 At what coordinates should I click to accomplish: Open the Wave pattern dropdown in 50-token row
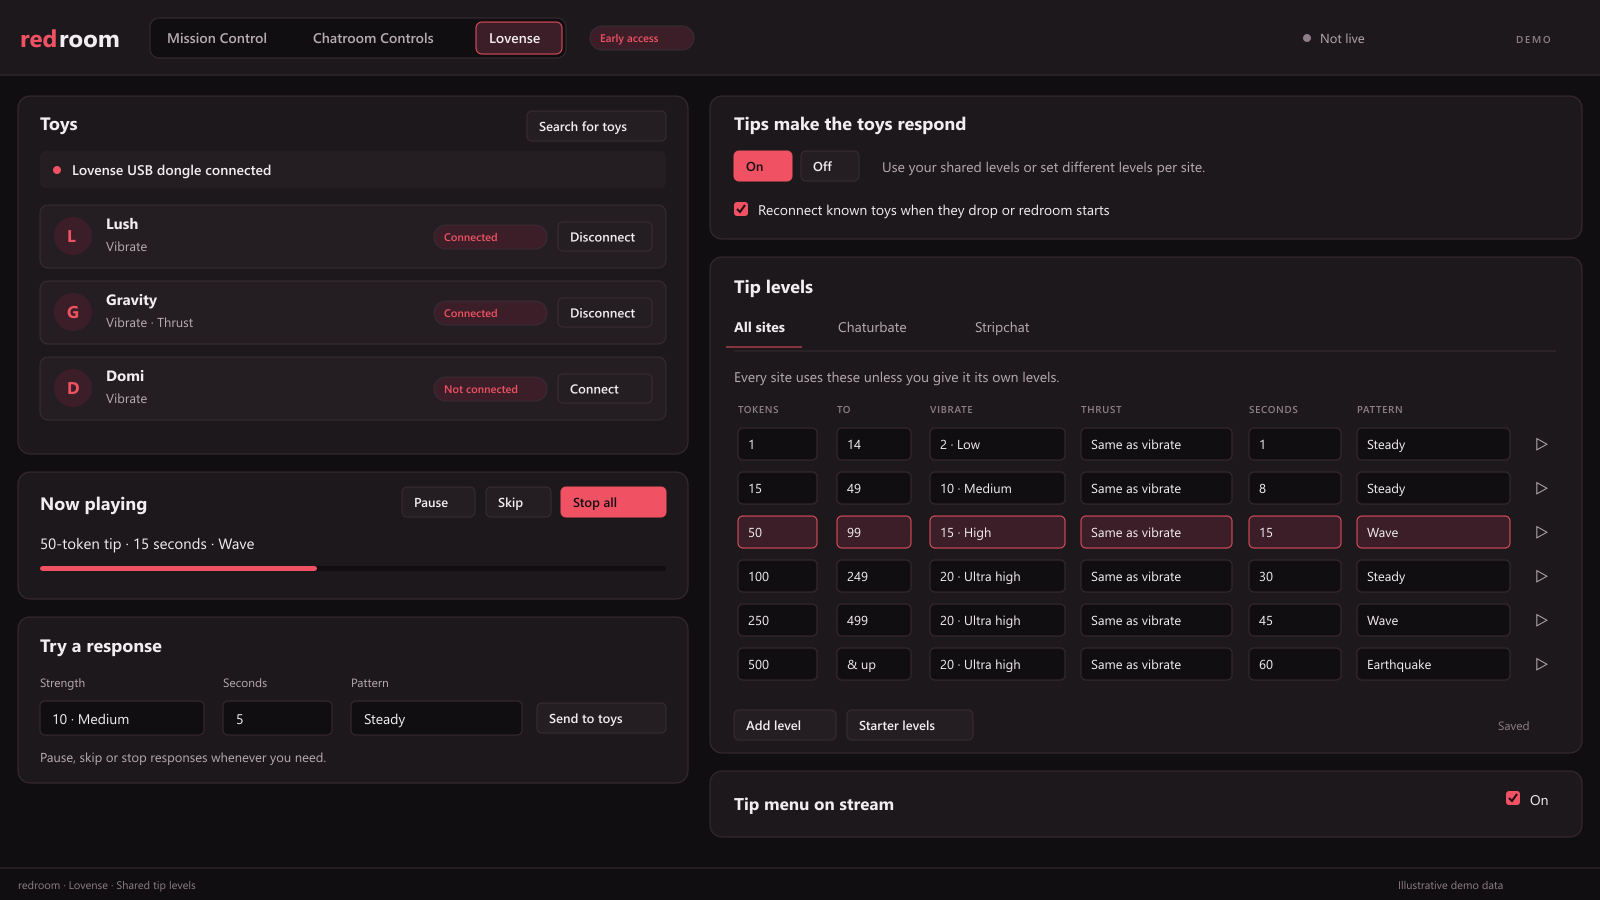click(1433, 532)
